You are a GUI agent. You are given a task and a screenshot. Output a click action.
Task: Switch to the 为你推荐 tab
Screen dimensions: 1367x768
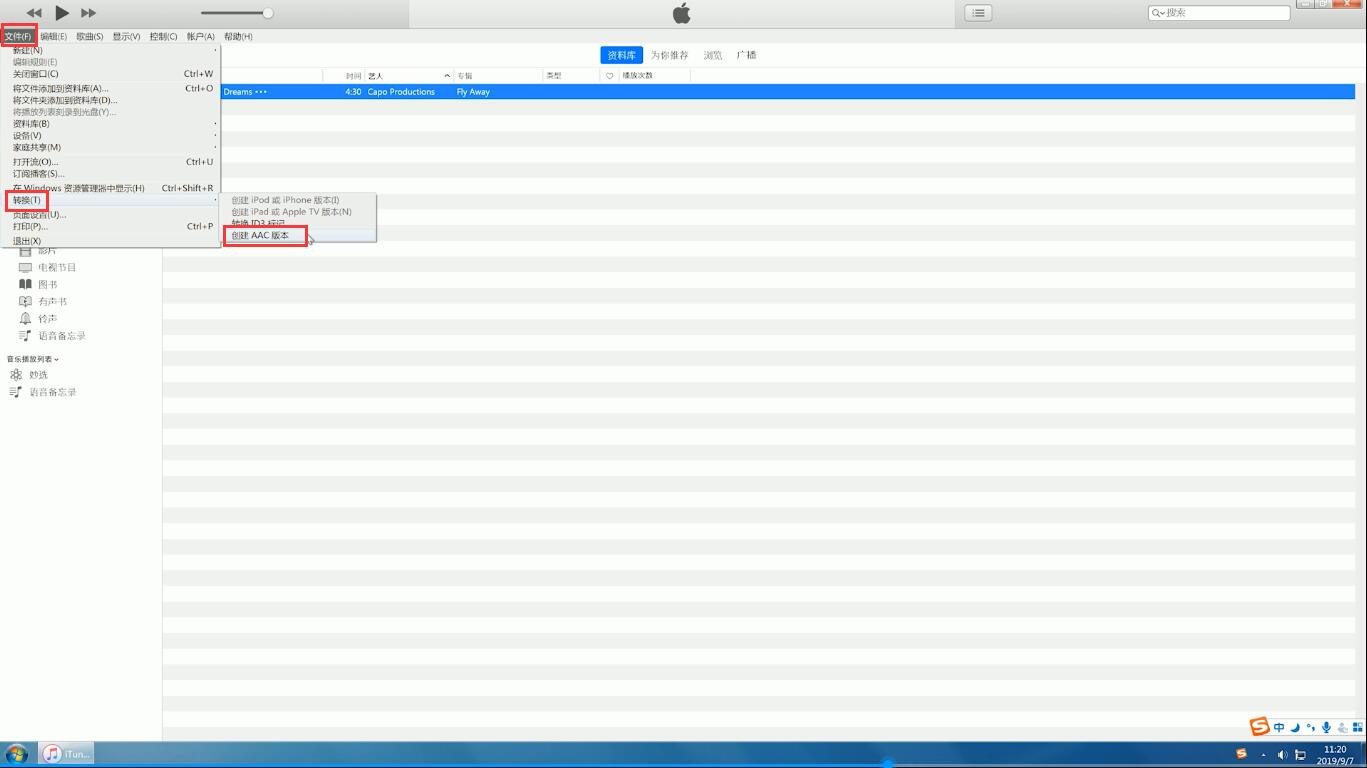pyautogui.click(x=669, y=55)
